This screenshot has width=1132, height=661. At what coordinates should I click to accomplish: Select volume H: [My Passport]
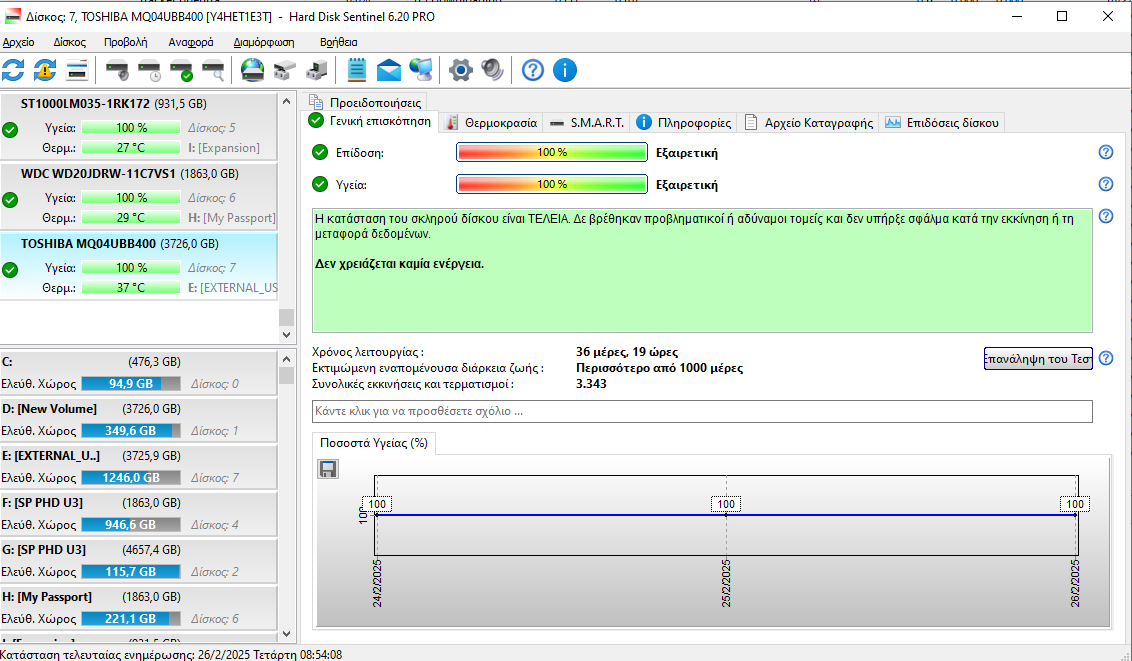(139, 608)
